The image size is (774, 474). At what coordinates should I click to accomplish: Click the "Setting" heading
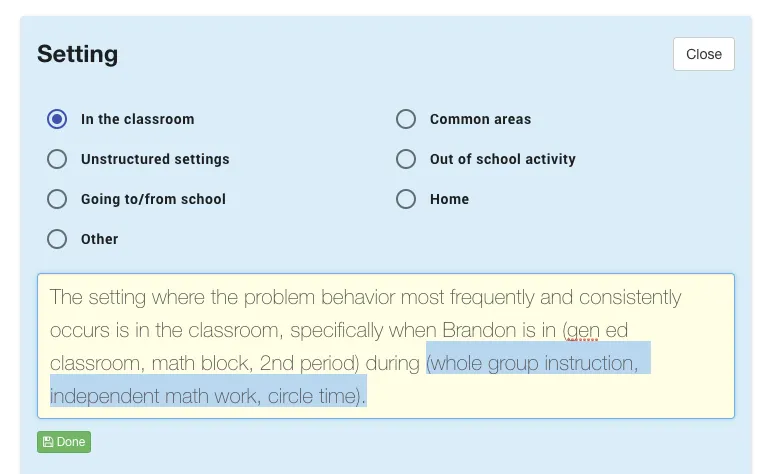78,54
